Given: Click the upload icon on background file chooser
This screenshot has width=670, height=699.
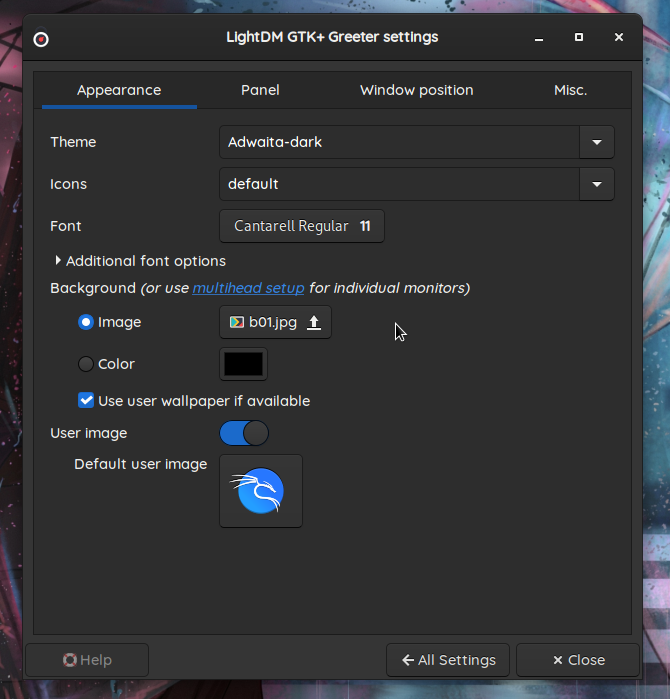Looking at the screenshot, I should [x=314, y=322].
